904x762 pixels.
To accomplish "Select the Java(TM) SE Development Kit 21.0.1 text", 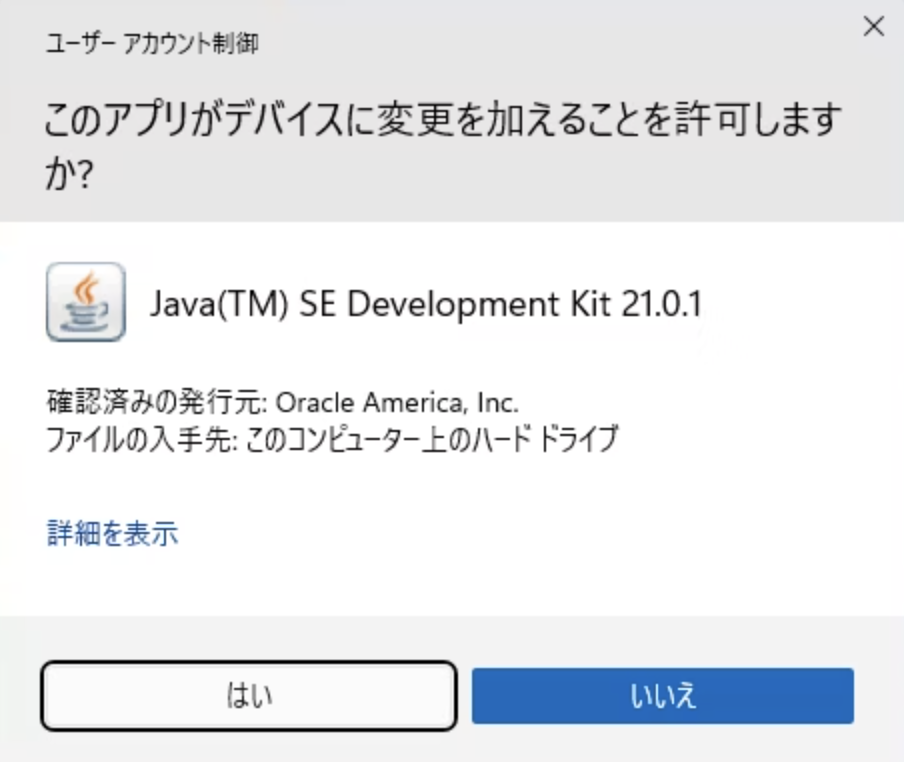I will pyautogui.click(x=426, y=304).
